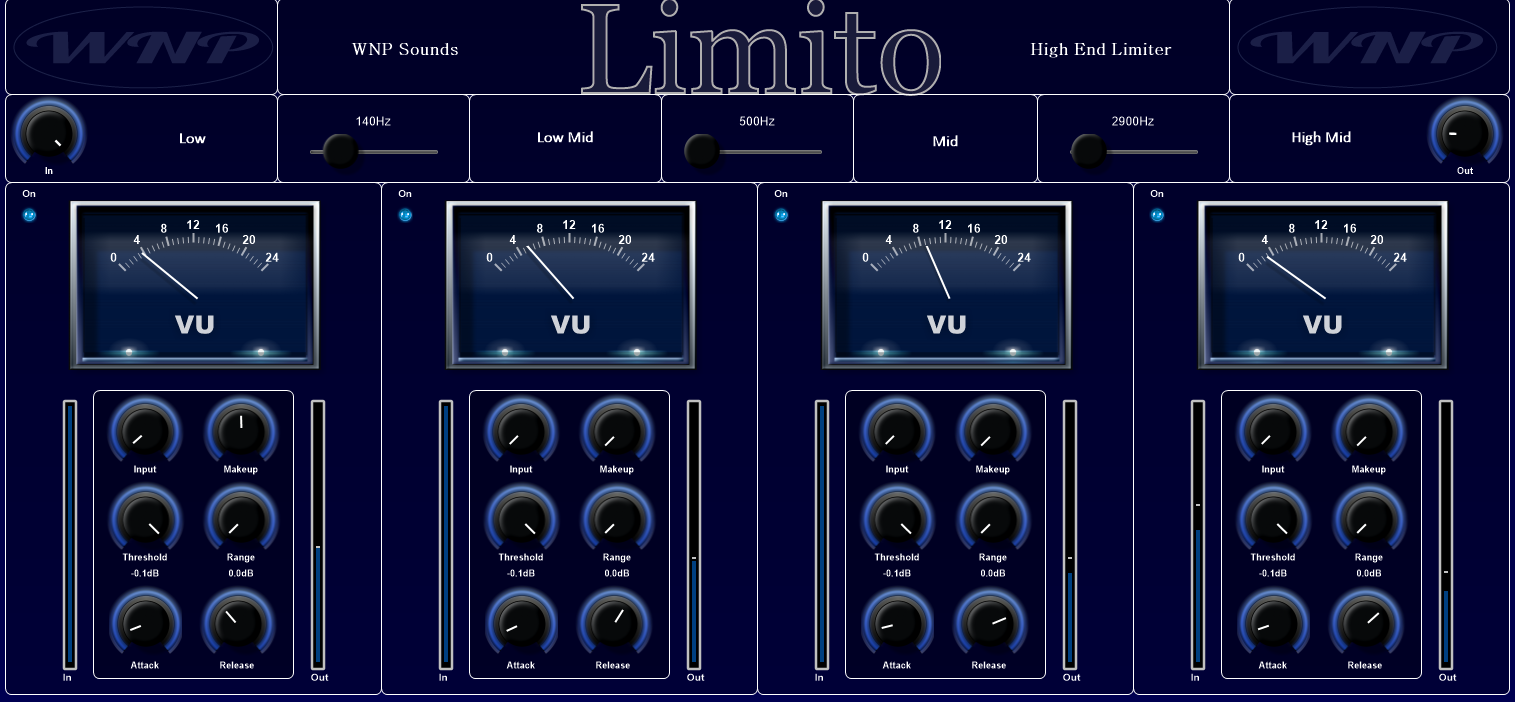The height and width of the screenshot is (702, 1515).
Task: Toggle the Low Mid band On LED
Action: 405,215
